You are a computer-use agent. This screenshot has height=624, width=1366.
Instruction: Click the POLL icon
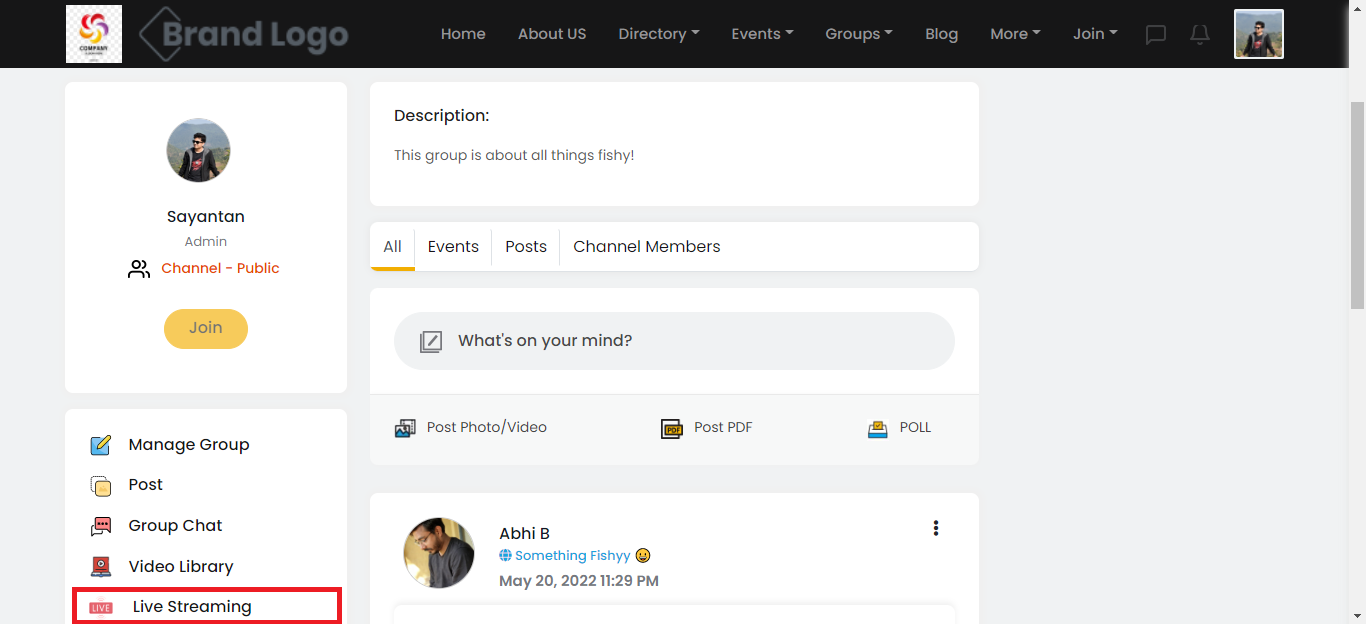[878, 428]
